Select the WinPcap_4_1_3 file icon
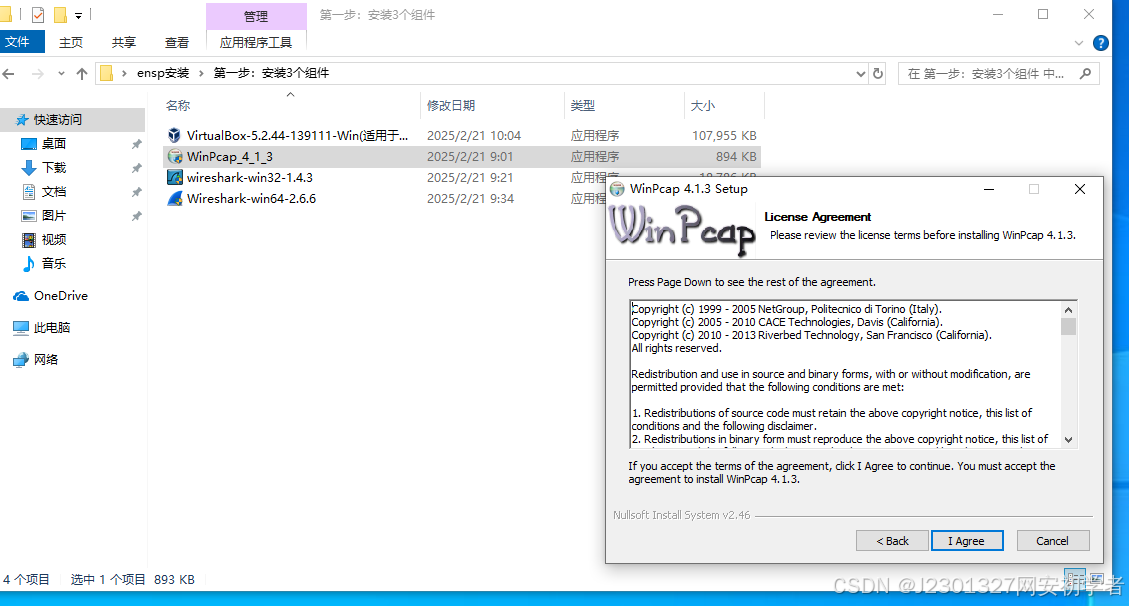 point(174,156)
